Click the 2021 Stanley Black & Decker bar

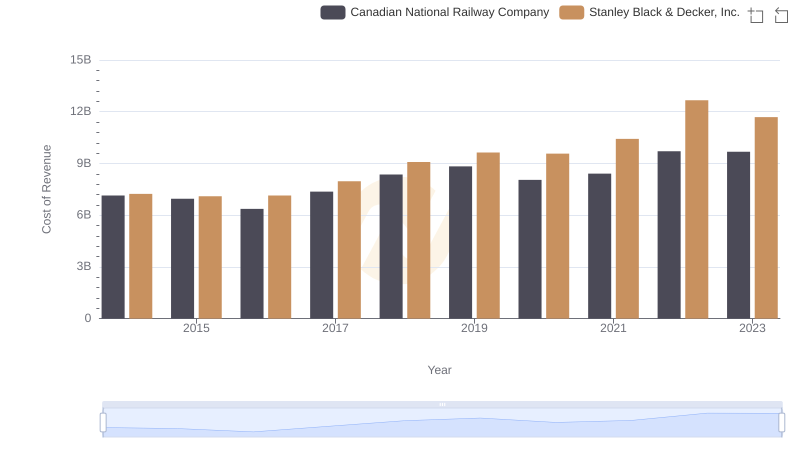coord(627,228)
